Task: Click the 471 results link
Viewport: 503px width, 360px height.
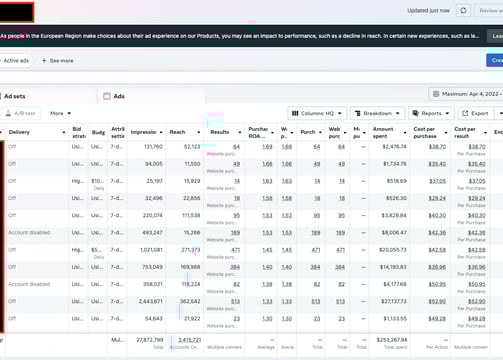Action: pyautogui.click(x=235, y=250)
